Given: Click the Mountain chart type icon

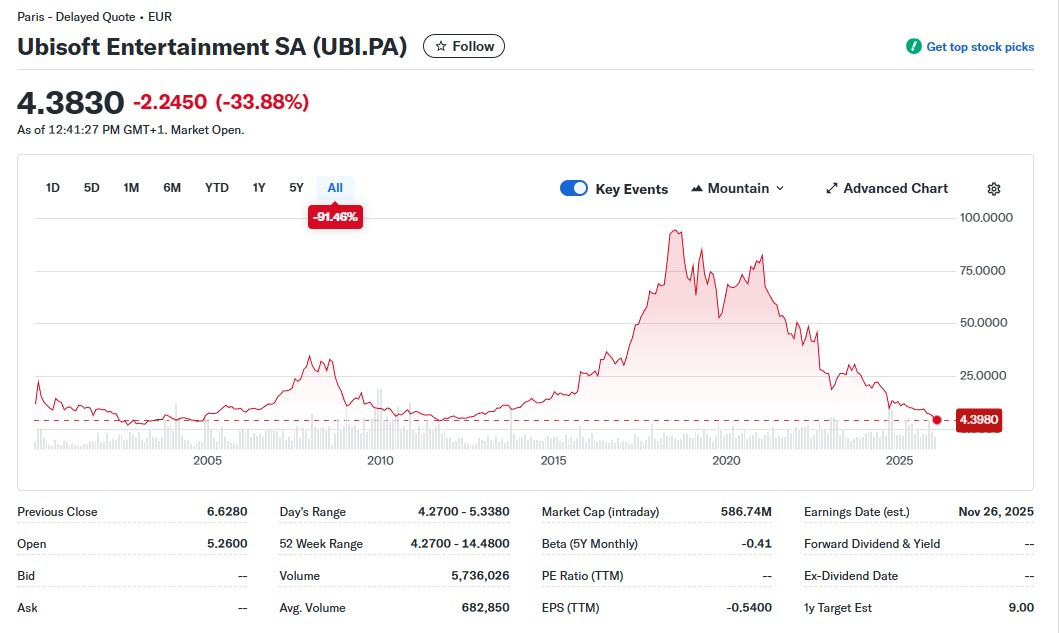Looking at the screenshot, I should click(696, 189).
